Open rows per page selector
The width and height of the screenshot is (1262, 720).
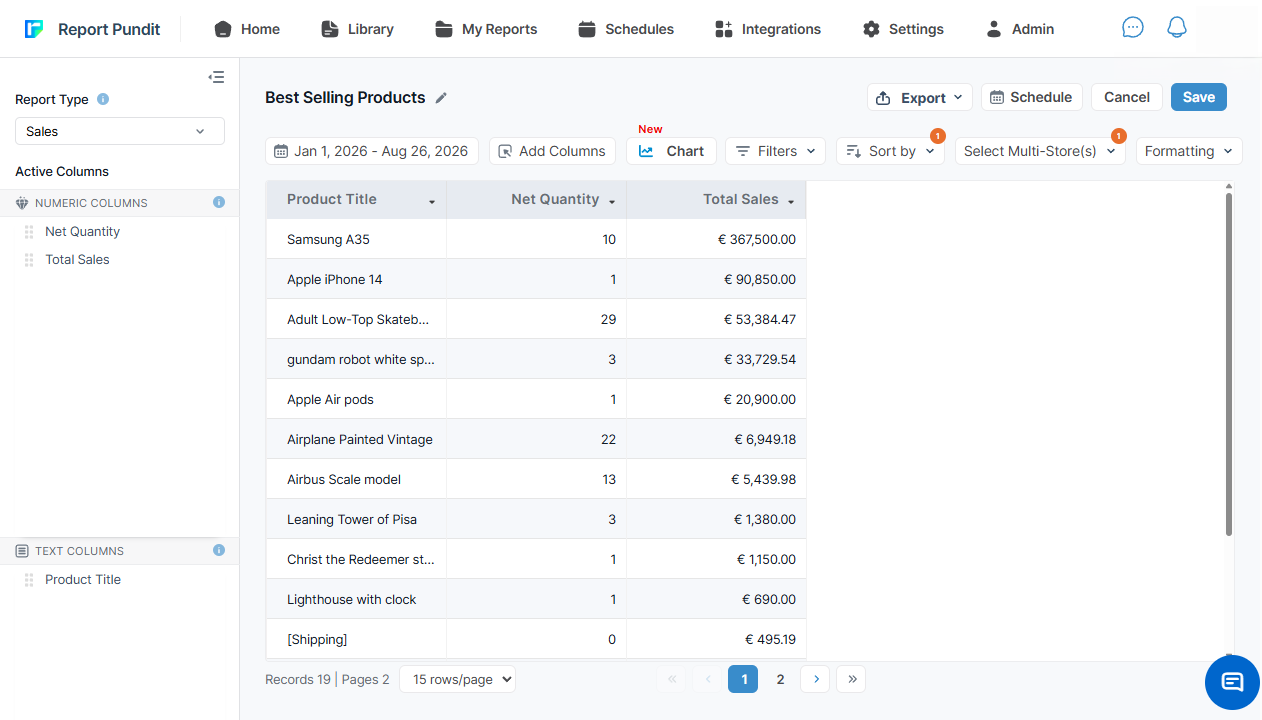(457, 679)
